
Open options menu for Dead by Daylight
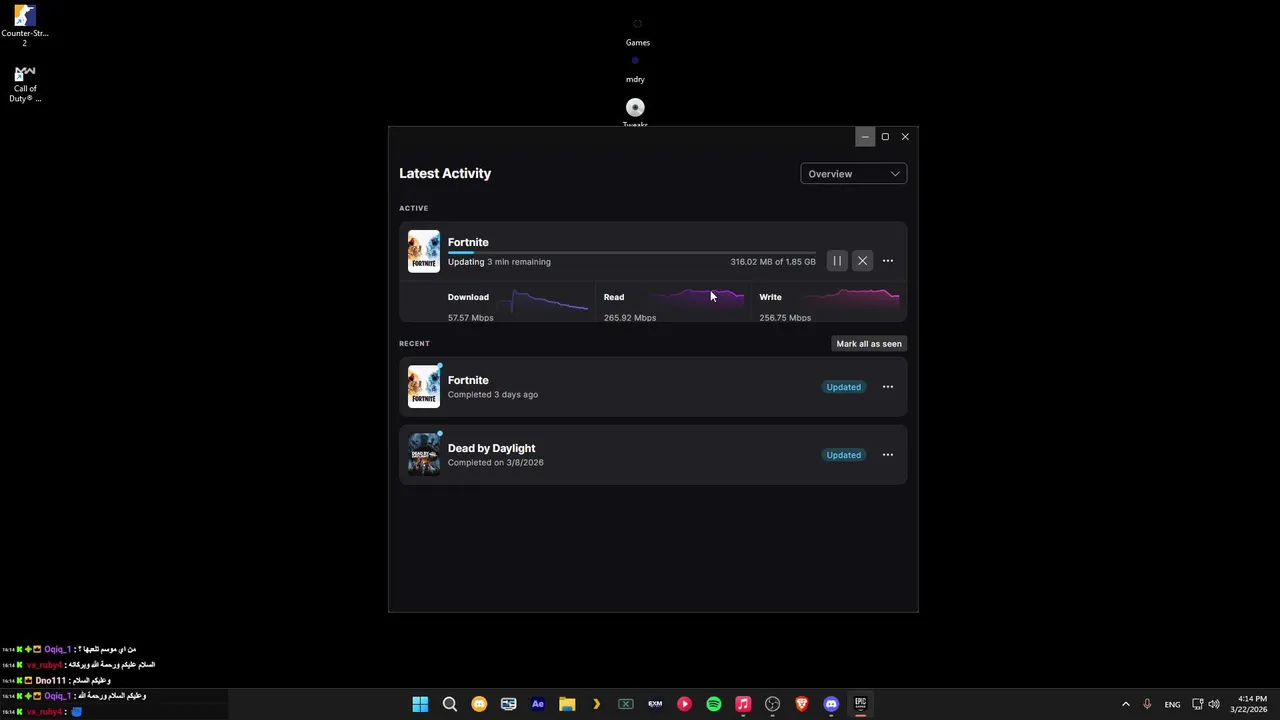(888, 455)
